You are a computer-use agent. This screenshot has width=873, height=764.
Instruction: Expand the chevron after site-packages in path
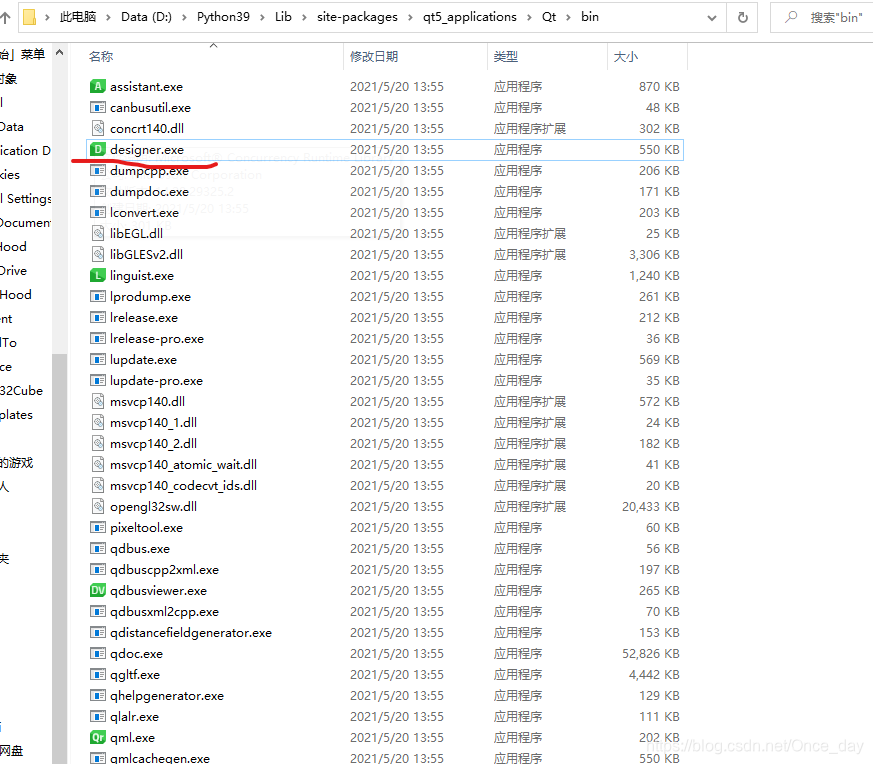pyautogui.click(x=410, y=17)
